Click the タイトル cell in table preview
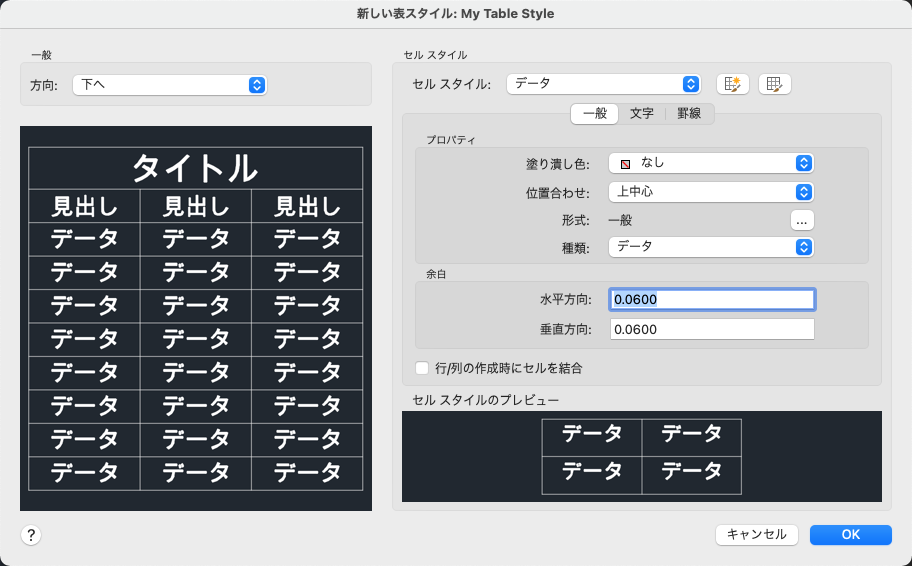912x566 pixels. pos(195,168)
